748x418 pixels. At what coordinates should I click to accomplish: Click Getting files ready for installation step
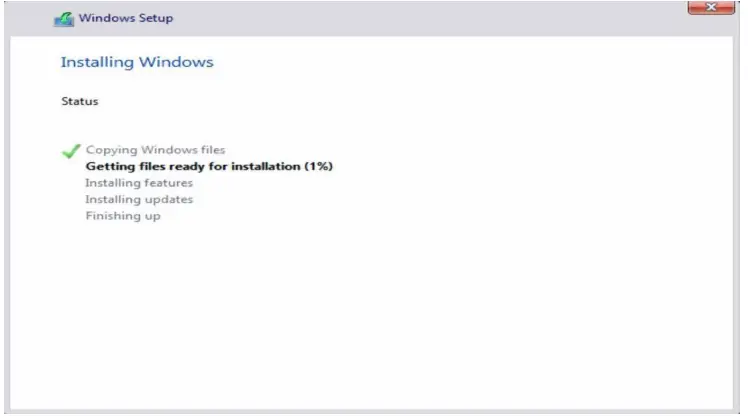click(209, 166)
